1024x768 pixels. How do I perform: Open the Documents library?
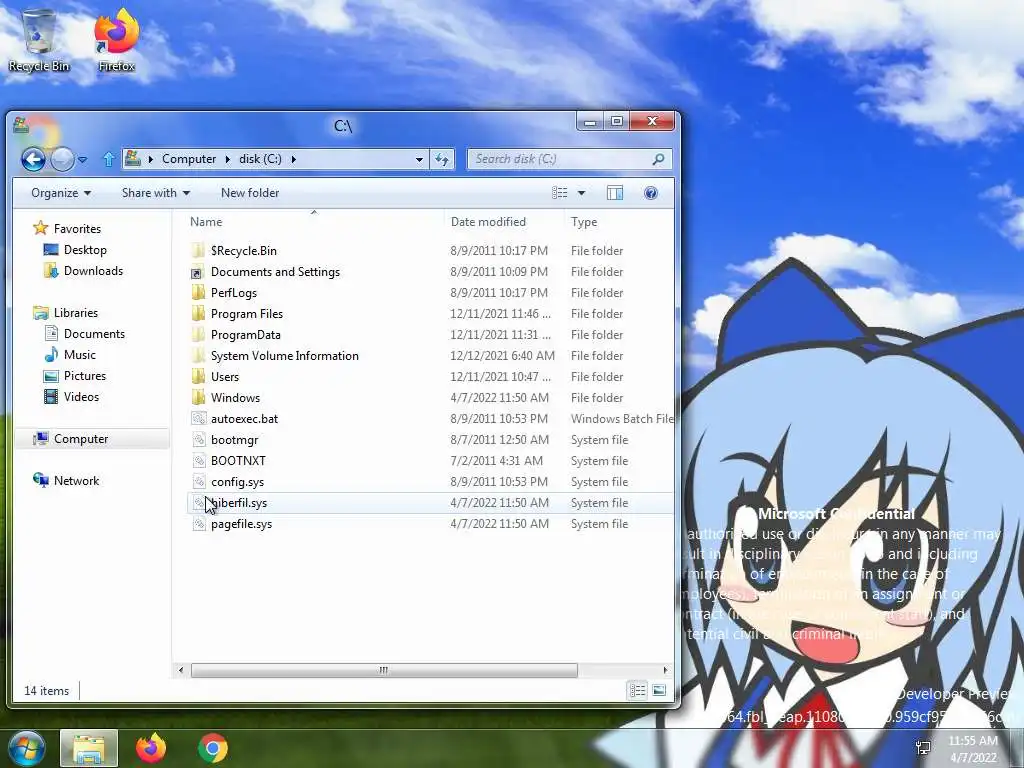(94, 334)
